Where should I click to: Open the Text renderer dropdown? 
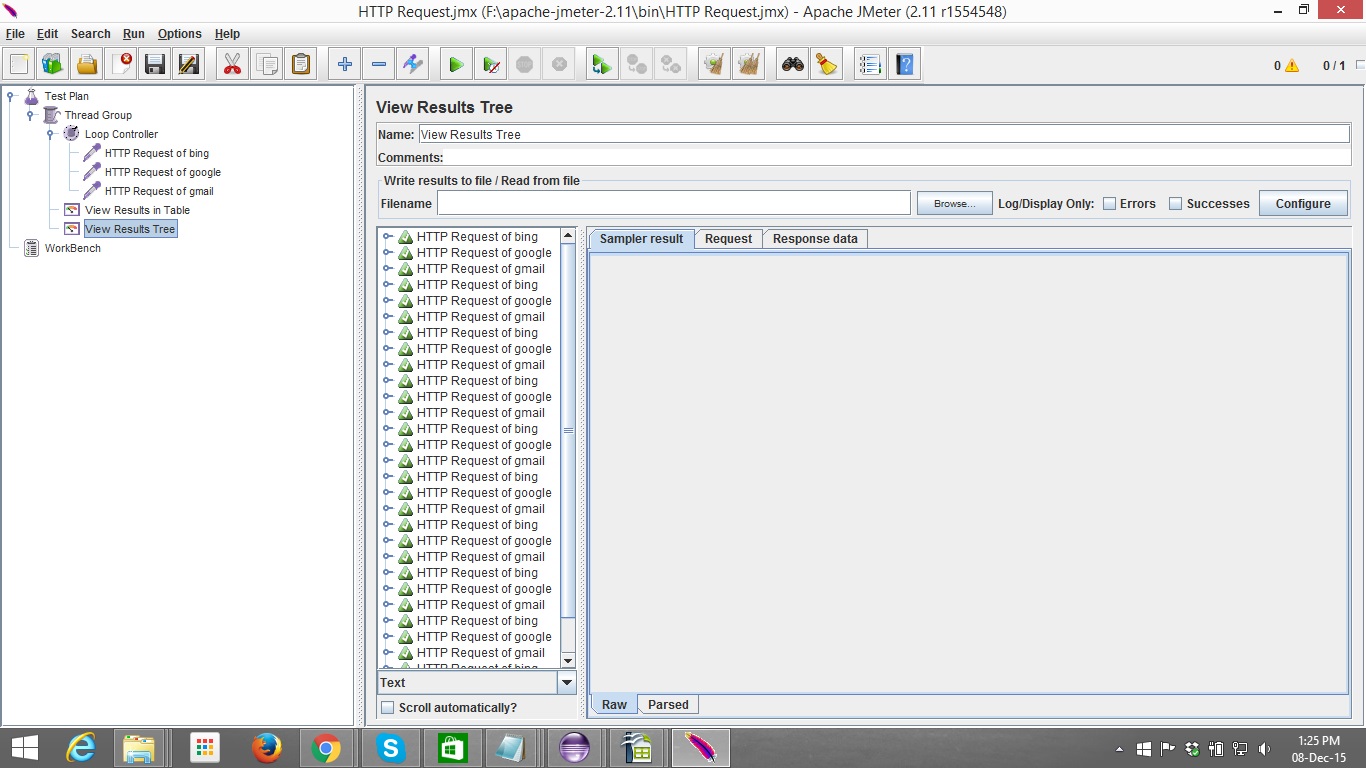click(x=567, y=683)
